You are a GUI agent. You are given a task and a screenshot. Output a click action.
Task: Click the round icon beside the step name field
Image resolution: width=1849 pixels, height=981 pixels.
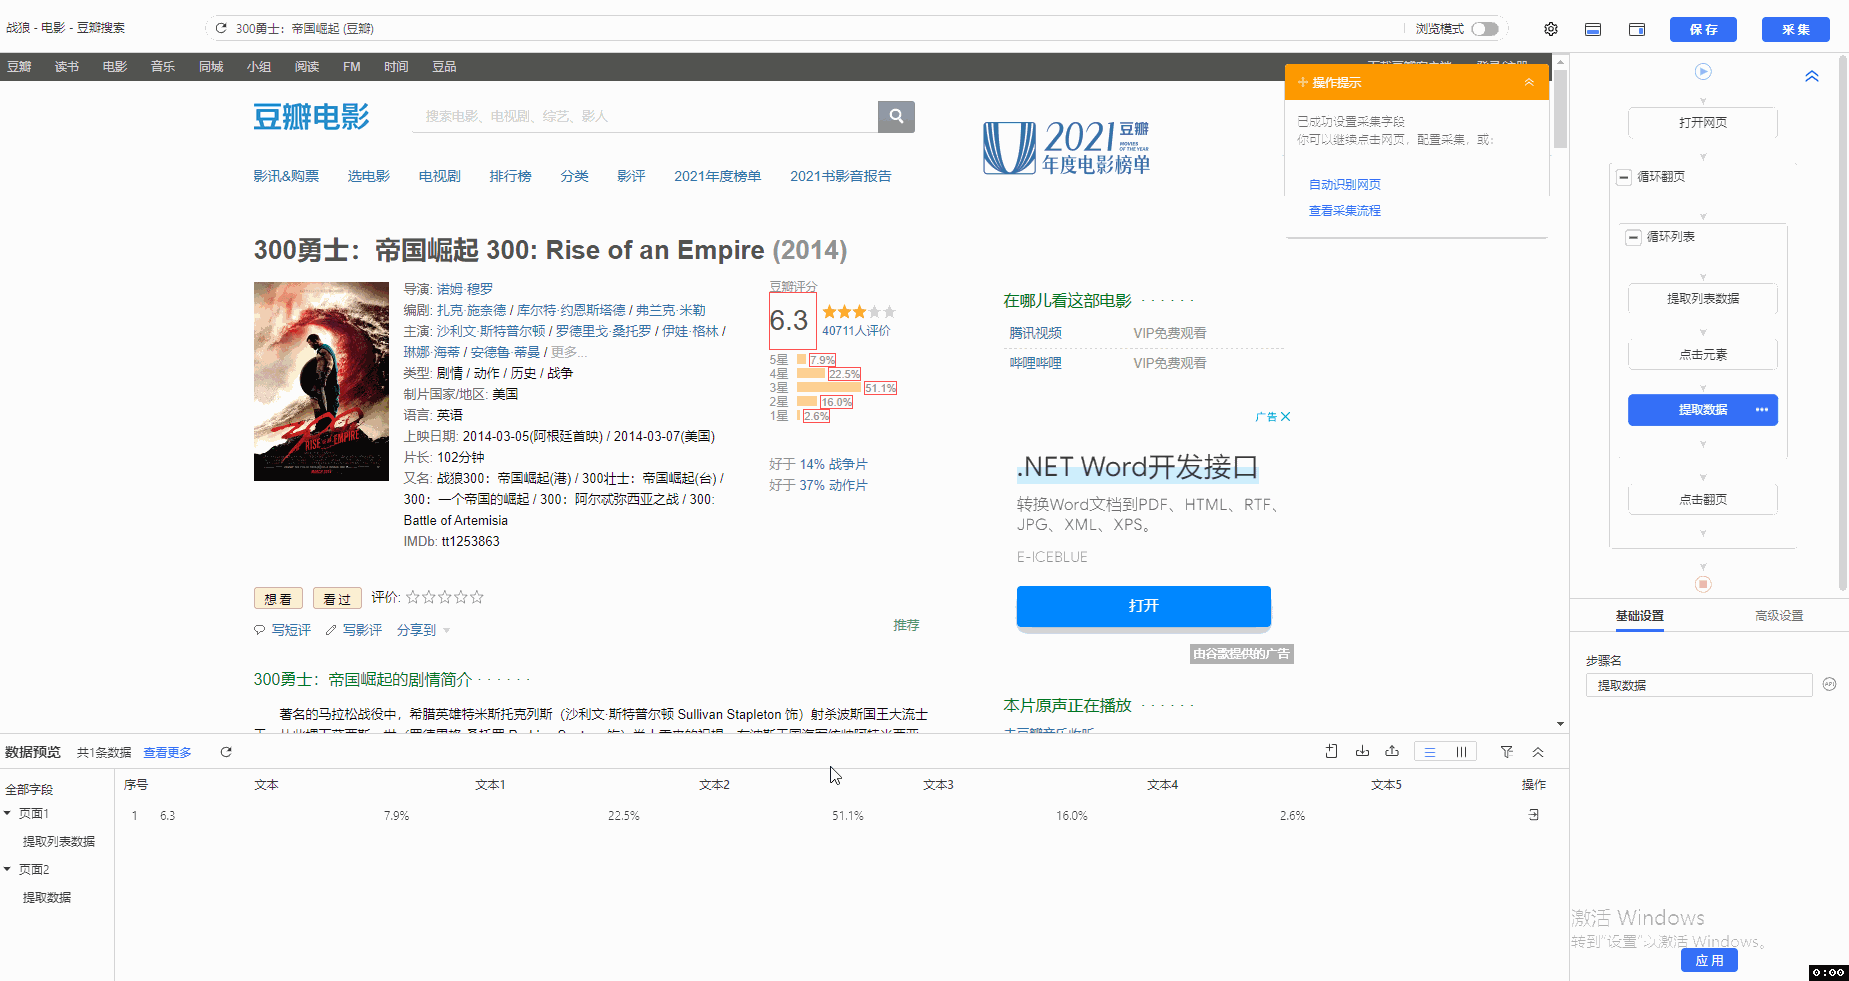point(1829,684)
